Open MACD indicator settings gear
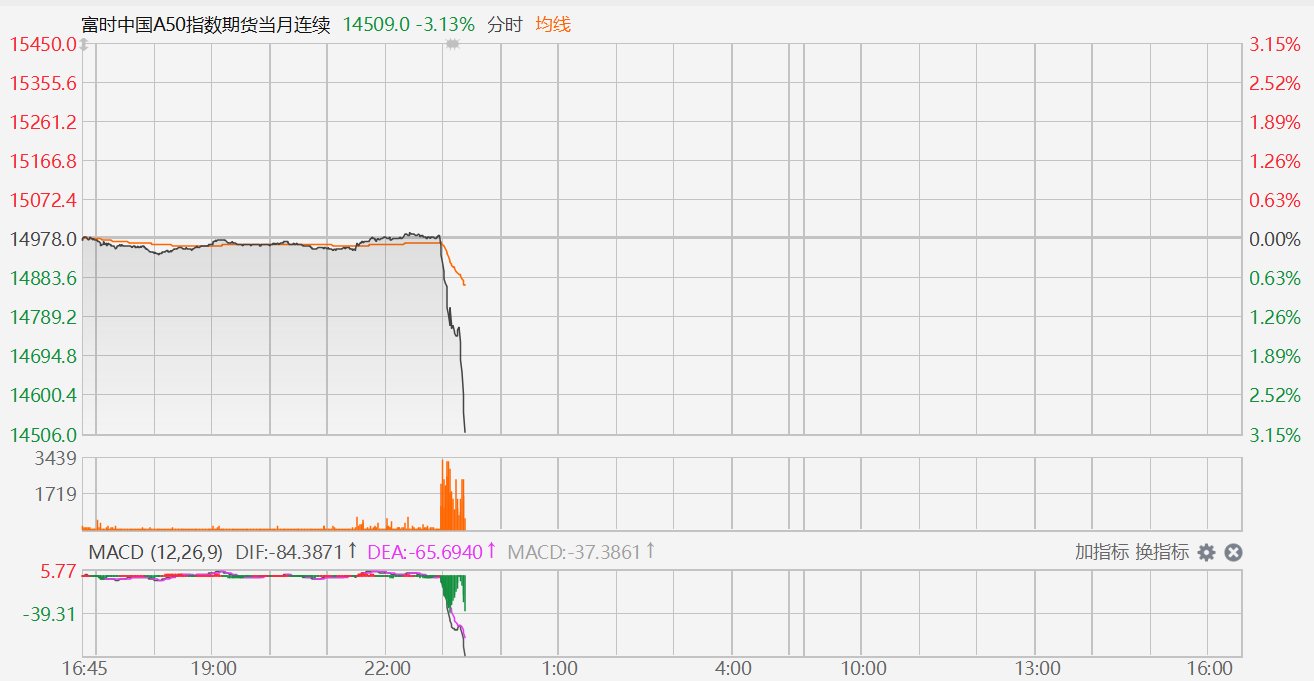 point(1207,552)
